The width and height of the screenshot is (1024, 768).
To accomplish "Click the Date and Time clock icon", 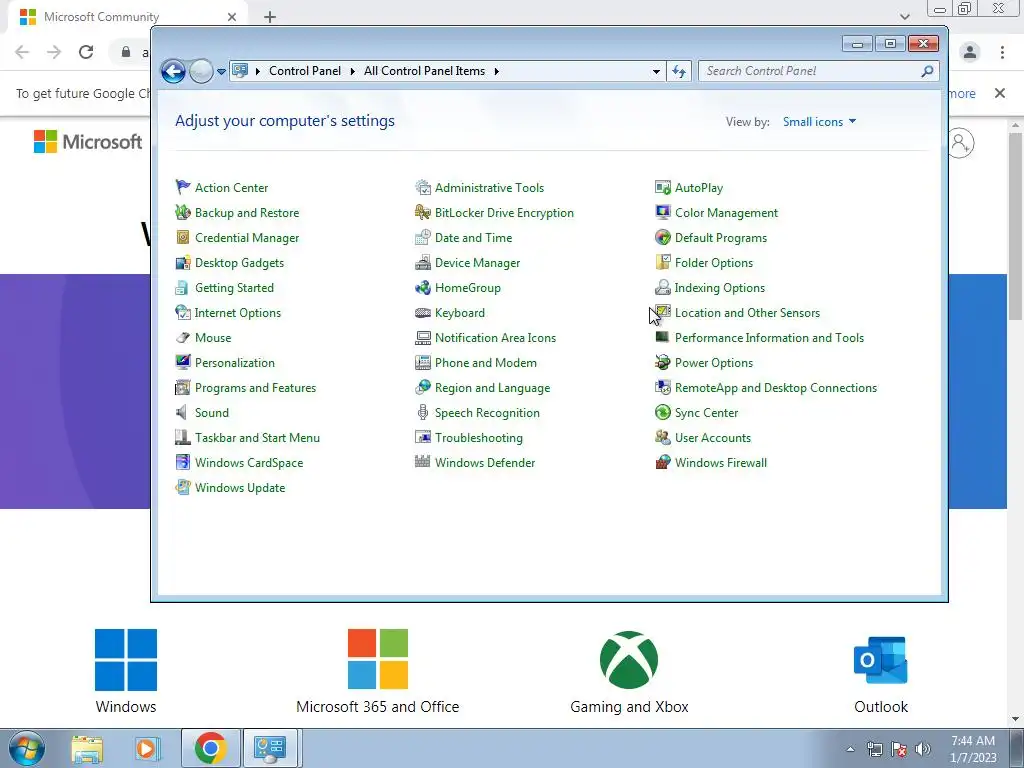I will 423,238.
